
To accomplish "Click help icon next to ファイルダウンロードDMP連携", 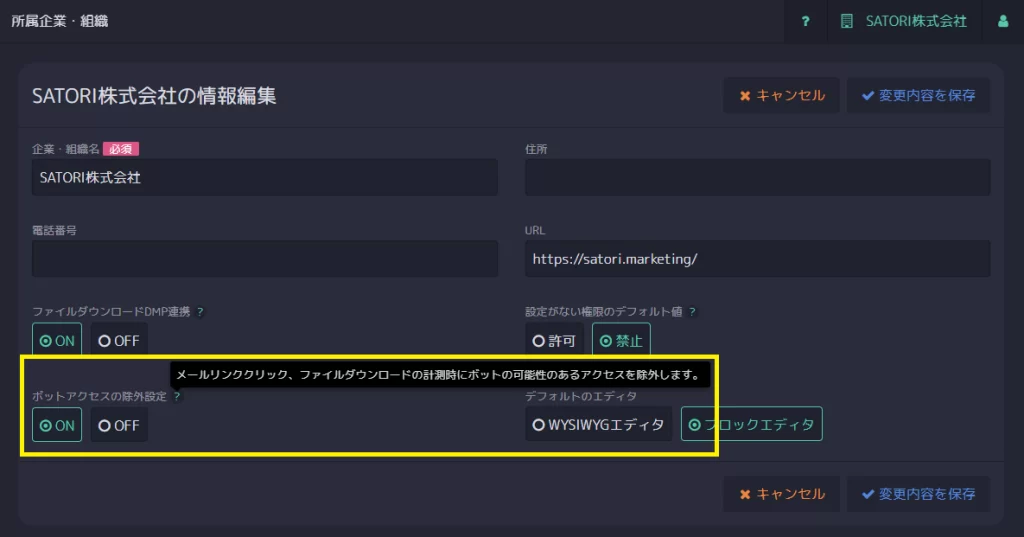I will pos(200,312).
